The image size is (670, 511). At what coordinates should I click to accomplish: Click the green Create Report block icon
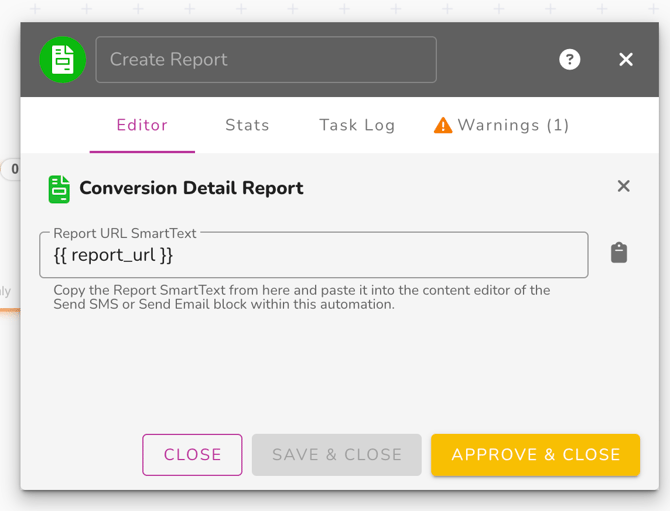[x=62, y=60]
